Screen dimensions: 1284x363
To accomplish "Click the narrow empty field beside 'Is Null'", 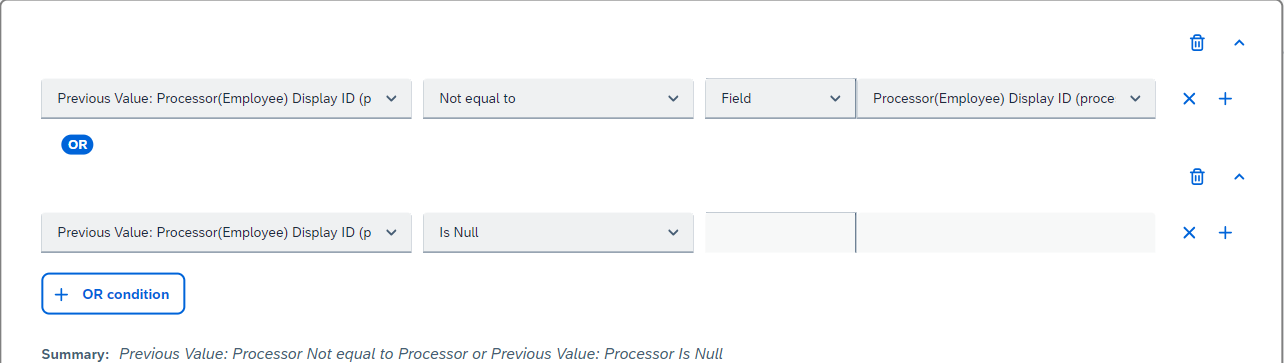I will point(780,233).
